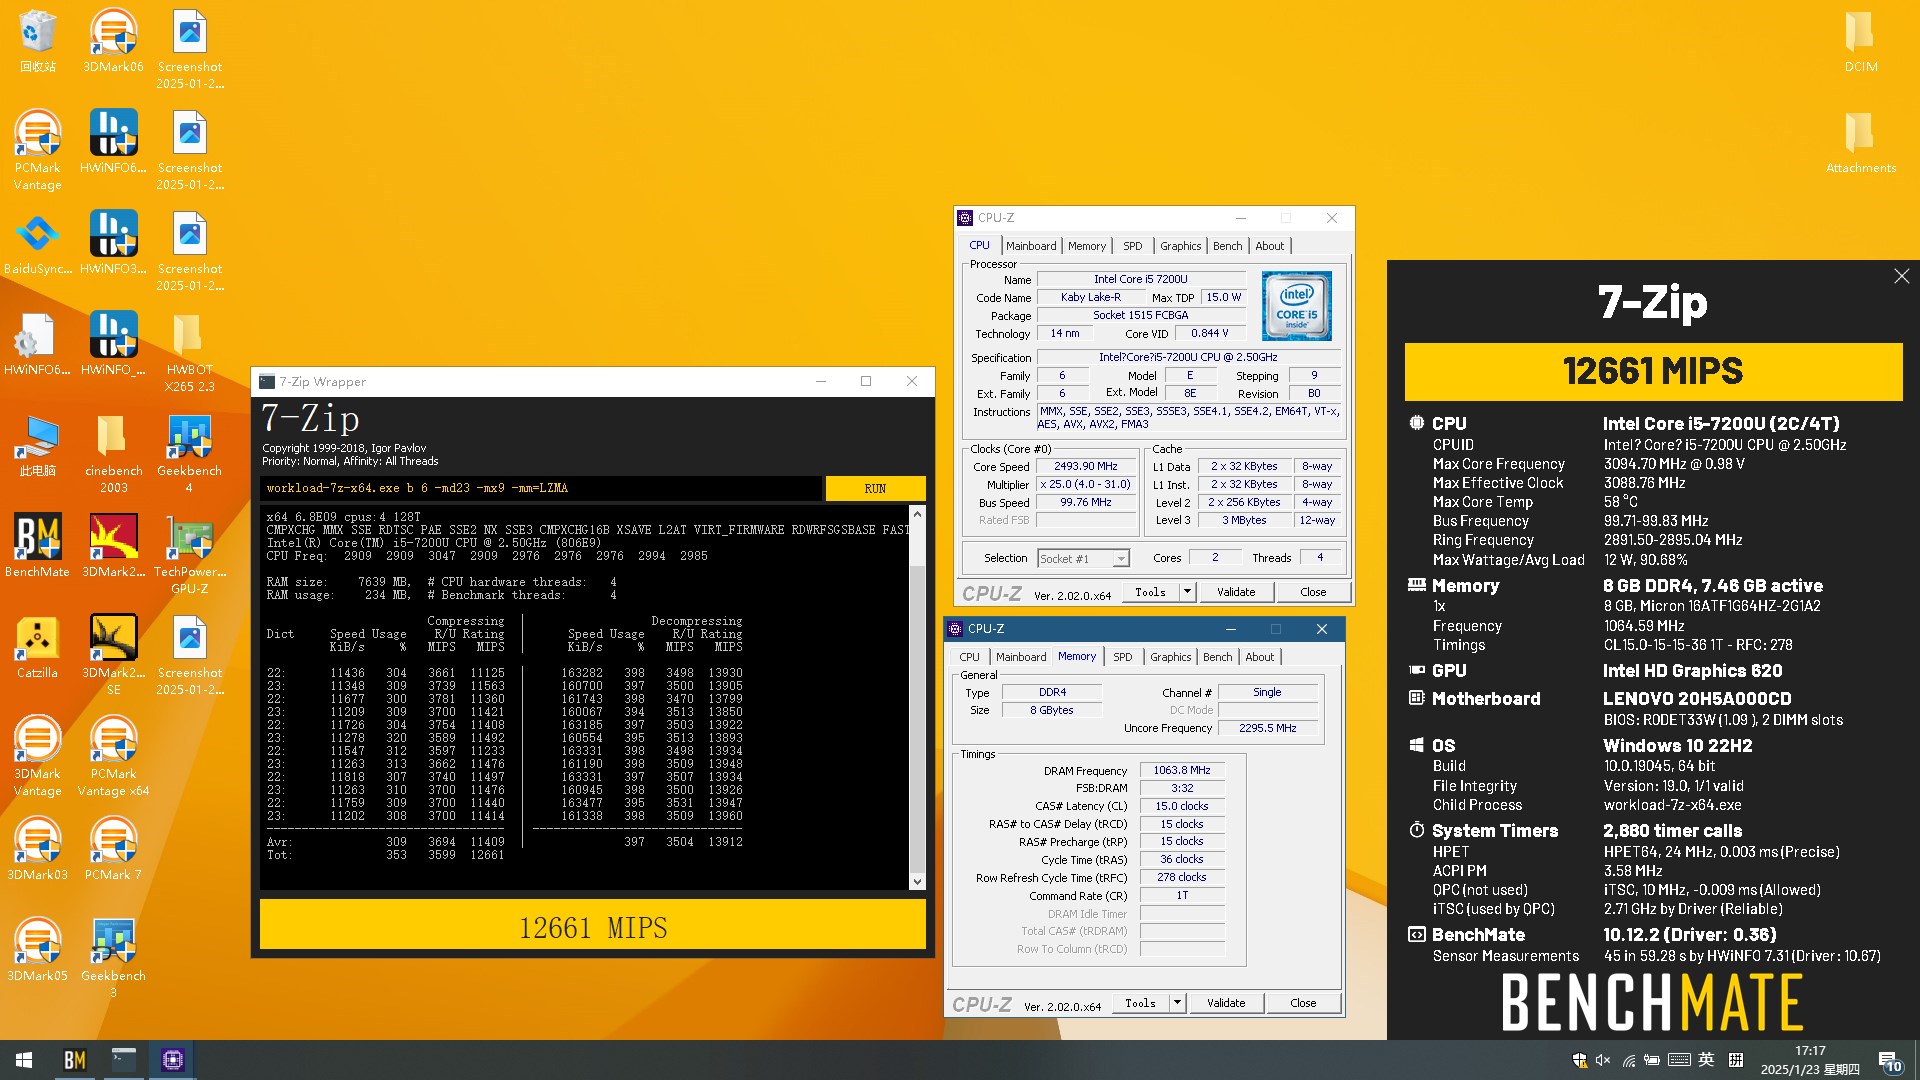Toggle the 英 input language indicator
Viewport: 1920px width, 1080px height.
(x=1706, y=1060)
